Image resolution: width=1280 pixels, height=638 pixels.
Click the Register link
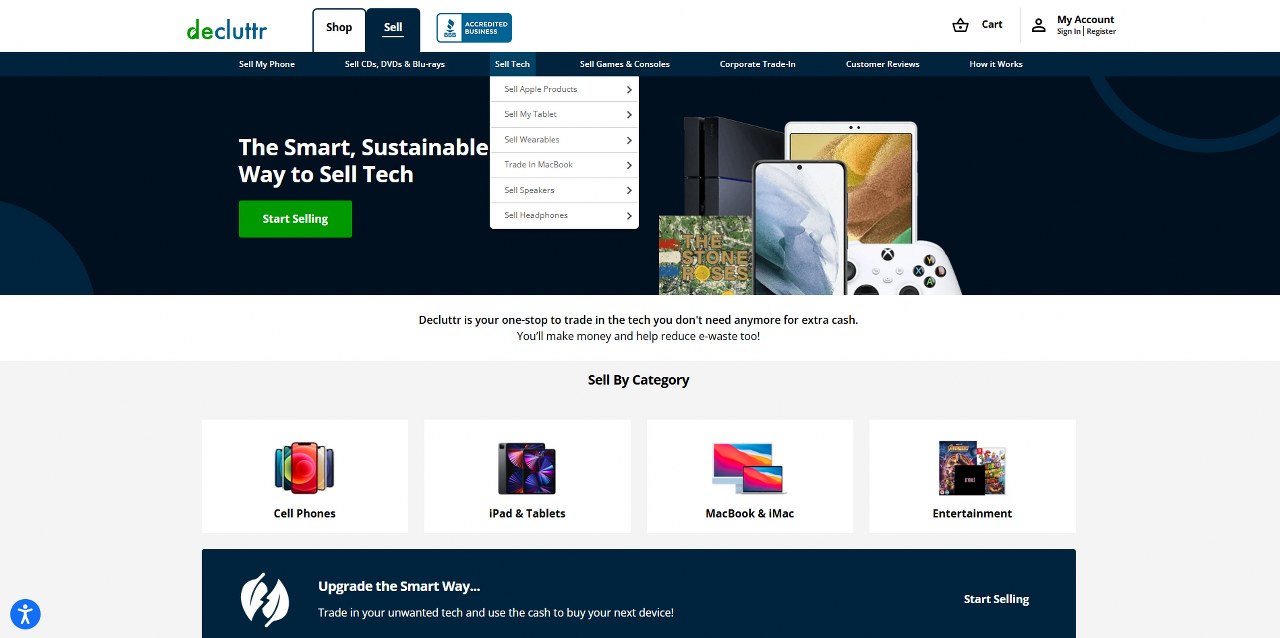point(1101,32)
